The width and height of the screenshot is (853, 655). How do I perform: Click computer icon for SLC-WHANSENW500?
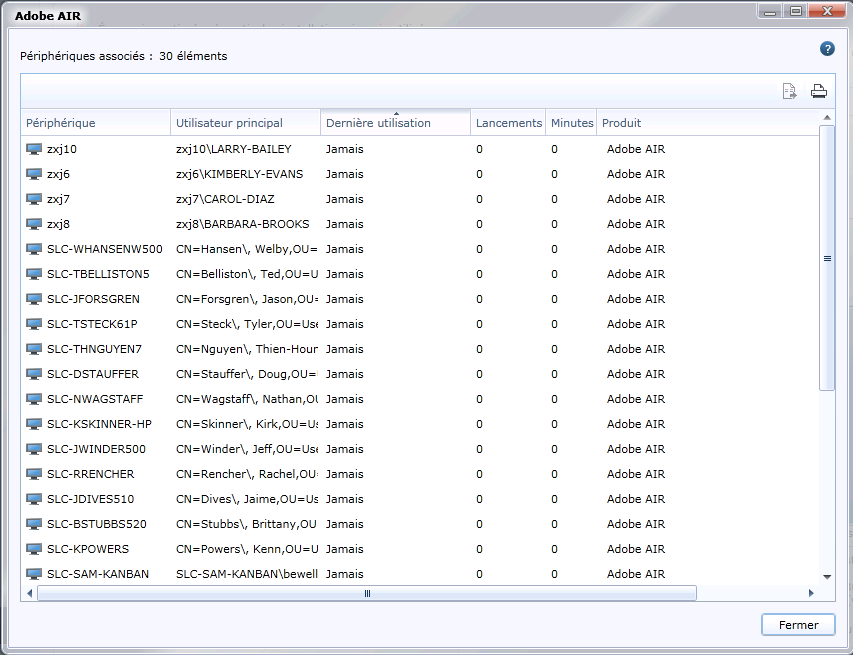click(34, 249)
